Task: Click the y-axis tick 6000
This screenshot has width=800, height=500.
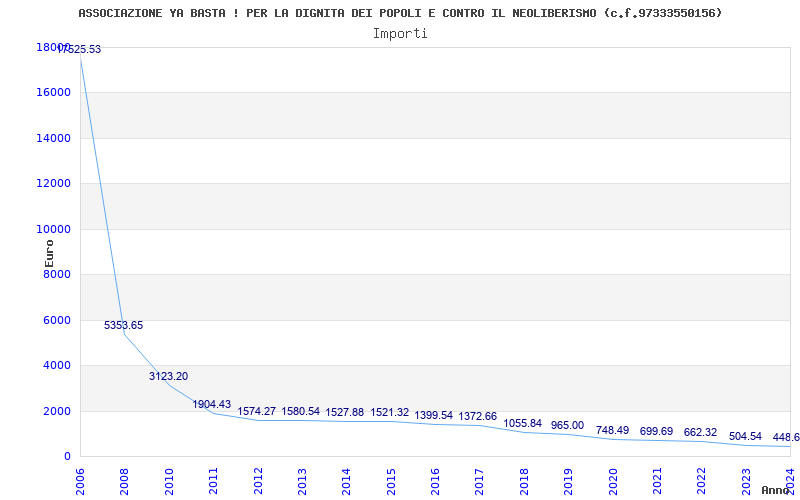Action: (x=57, y=320)
